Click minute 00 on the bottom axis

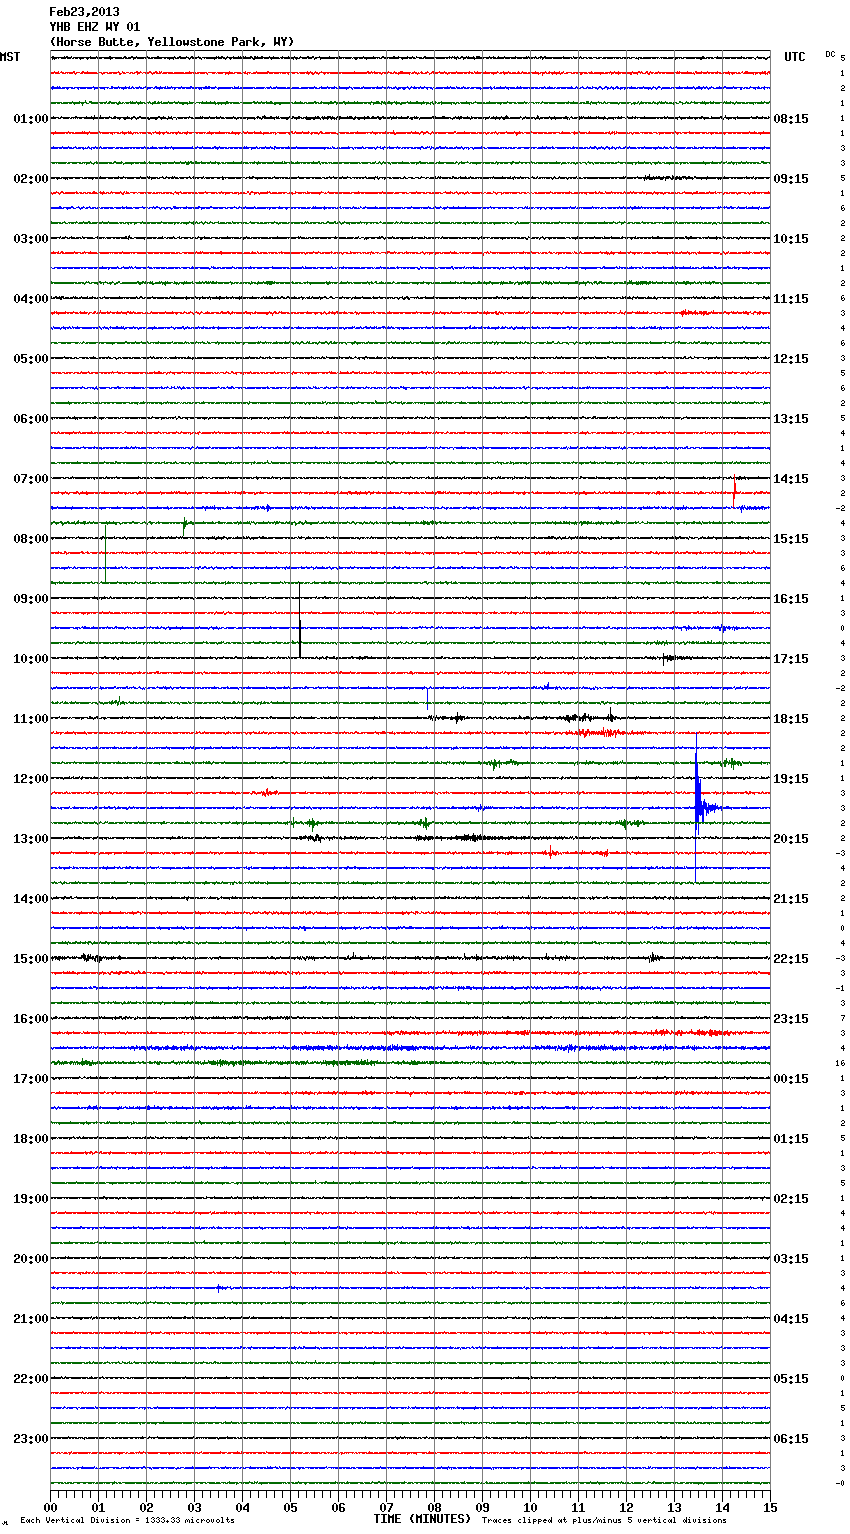pos(51,1507)
